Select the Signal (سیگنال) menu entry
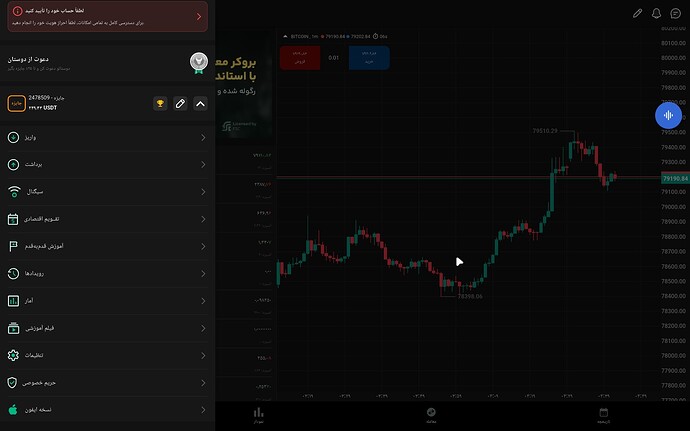The width and height of the screenshot is (690, 431). click(x=107, y=192)
